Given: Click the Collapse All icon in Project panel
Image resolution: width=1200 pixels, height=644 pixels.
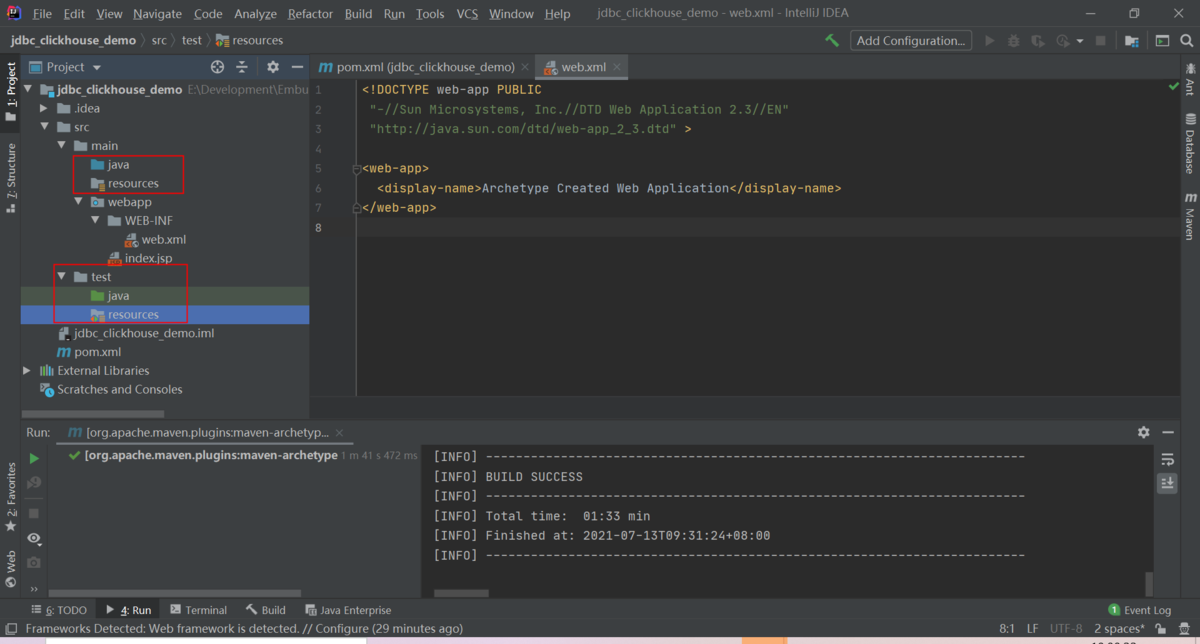Looking at the screenshot, I should (x=242, y=67).
